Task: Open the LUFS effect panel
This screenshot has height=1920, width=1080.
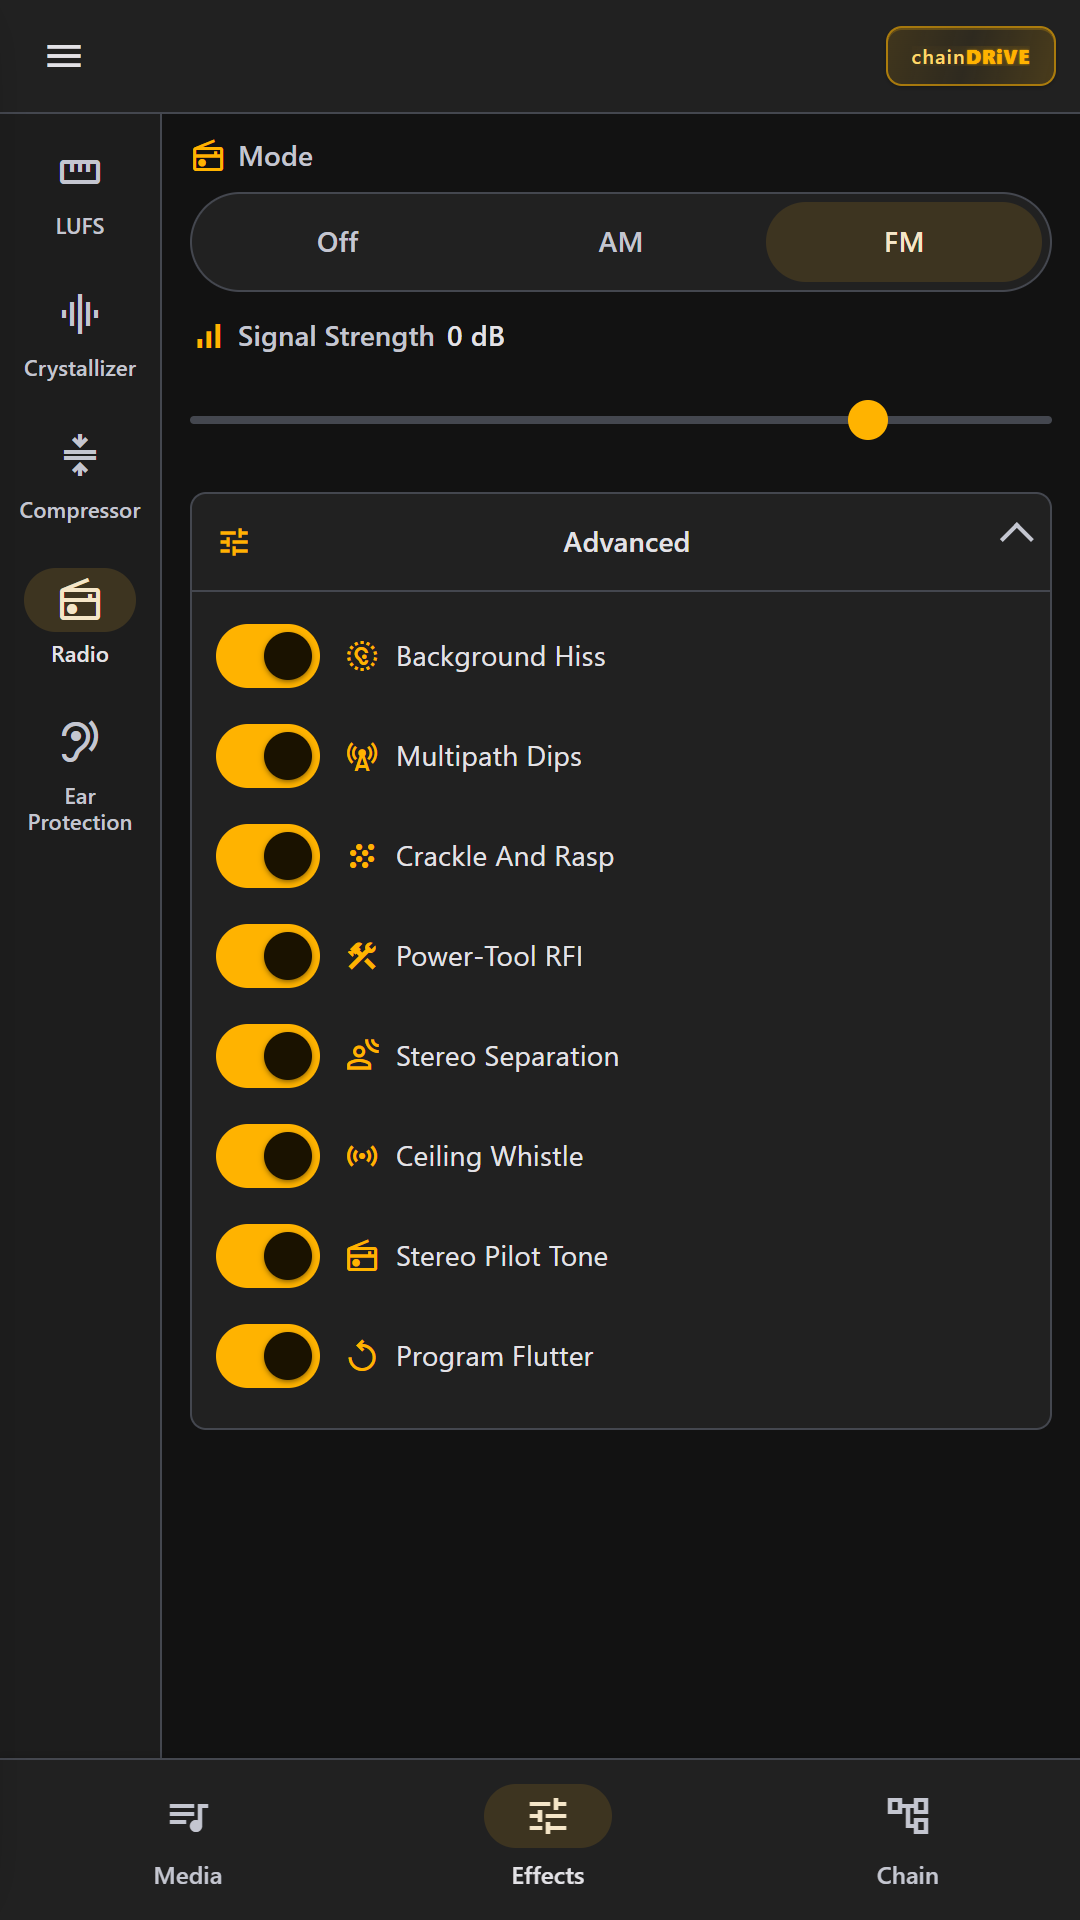Action: click(80, 197)
